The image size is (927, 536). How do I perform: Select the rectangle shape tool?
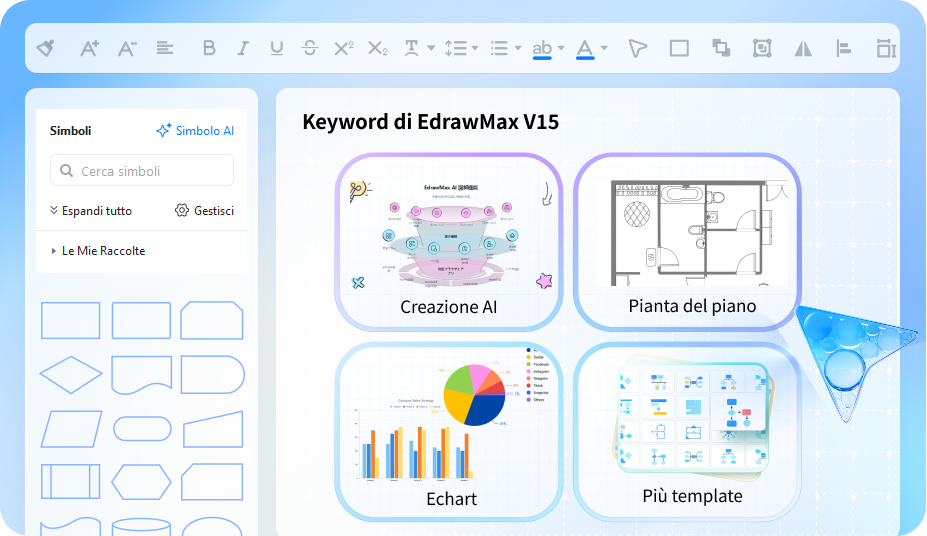coord(679,48)
